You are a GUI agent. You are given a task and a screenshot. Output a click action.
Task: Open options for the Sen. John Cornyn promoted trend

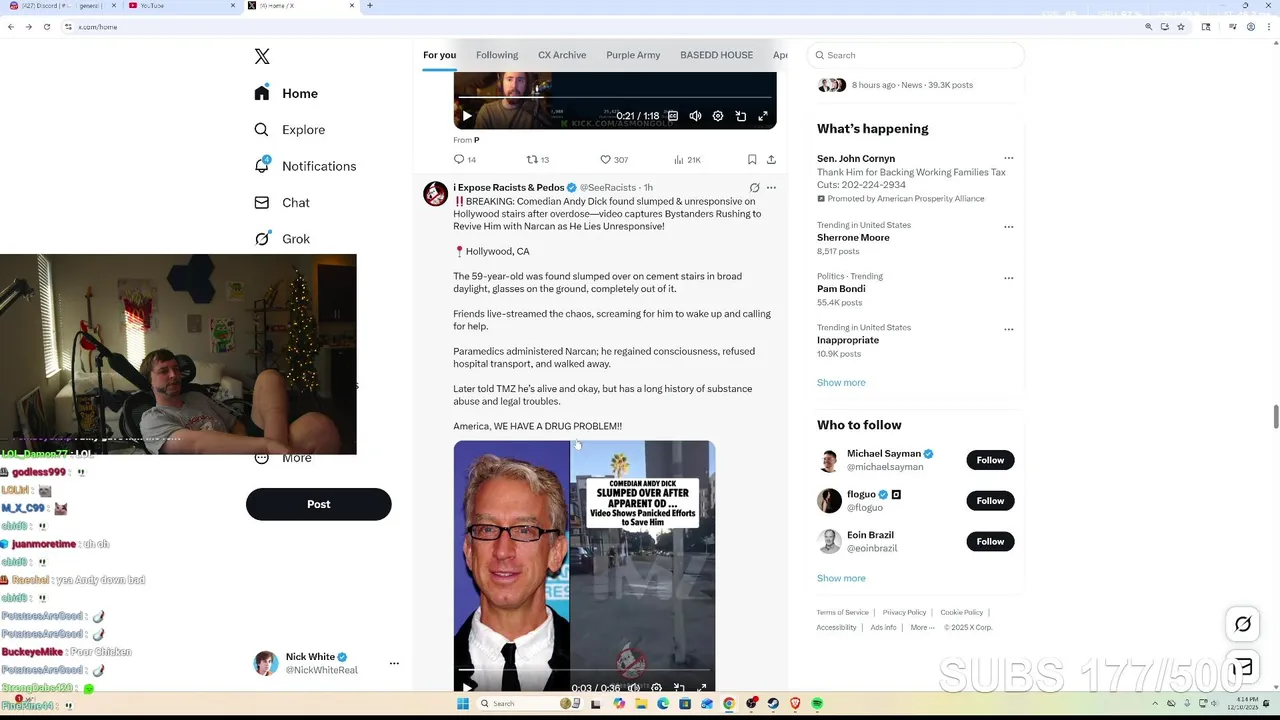[1008, 158]
